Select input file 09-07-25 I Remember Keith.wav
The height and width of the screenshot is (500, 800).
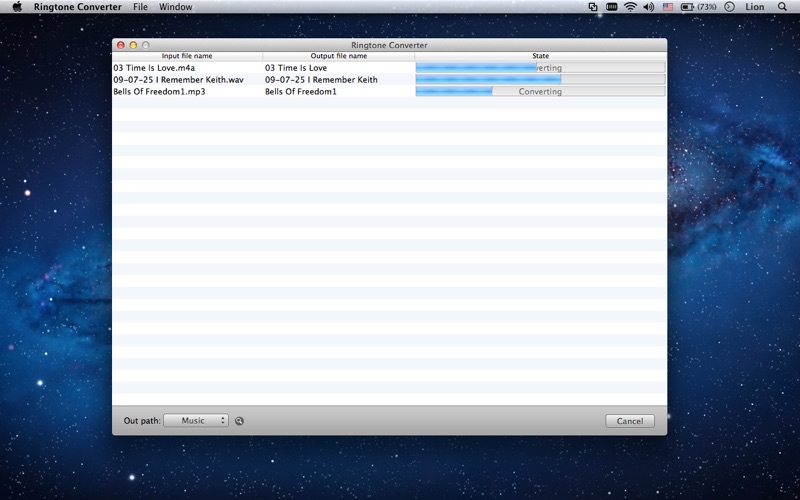tap(179, 80)
